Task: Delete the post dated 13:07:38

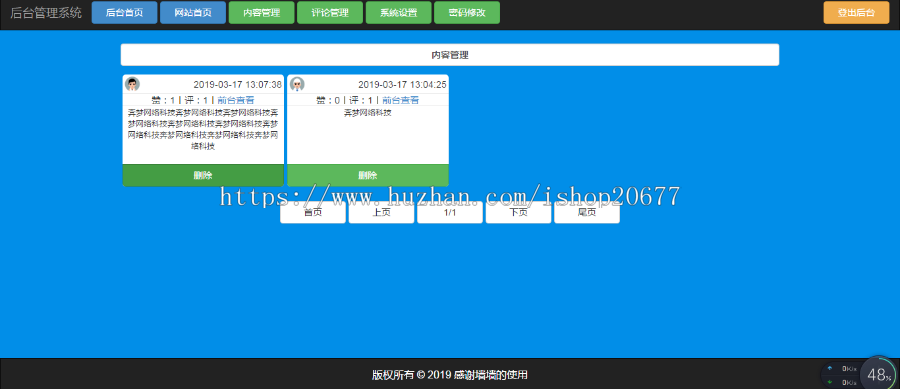Action: pyautogui.click(x=203, y=175)
